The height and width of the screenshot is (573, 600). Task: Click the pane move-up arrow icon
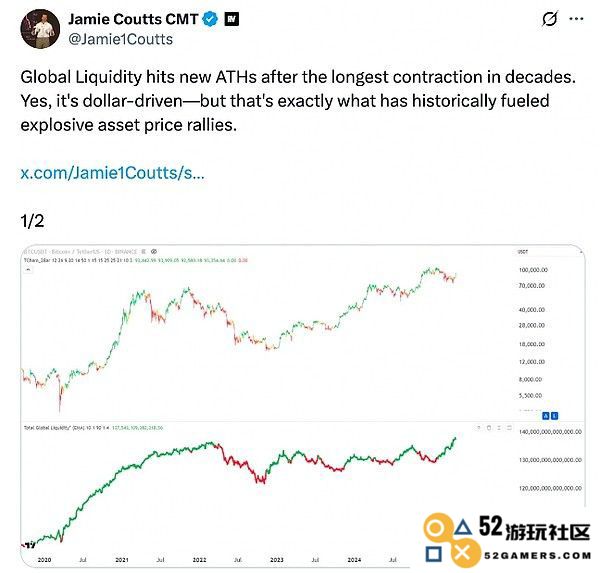pyautogui.click(x=478, y=428)
